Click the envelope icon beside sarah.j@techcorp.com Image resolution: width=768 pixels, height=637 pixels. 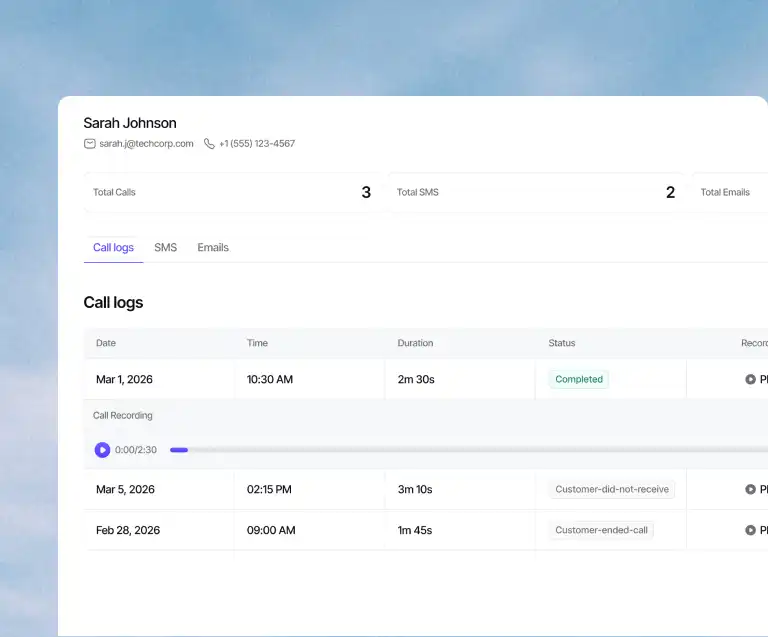click(90, 143)
